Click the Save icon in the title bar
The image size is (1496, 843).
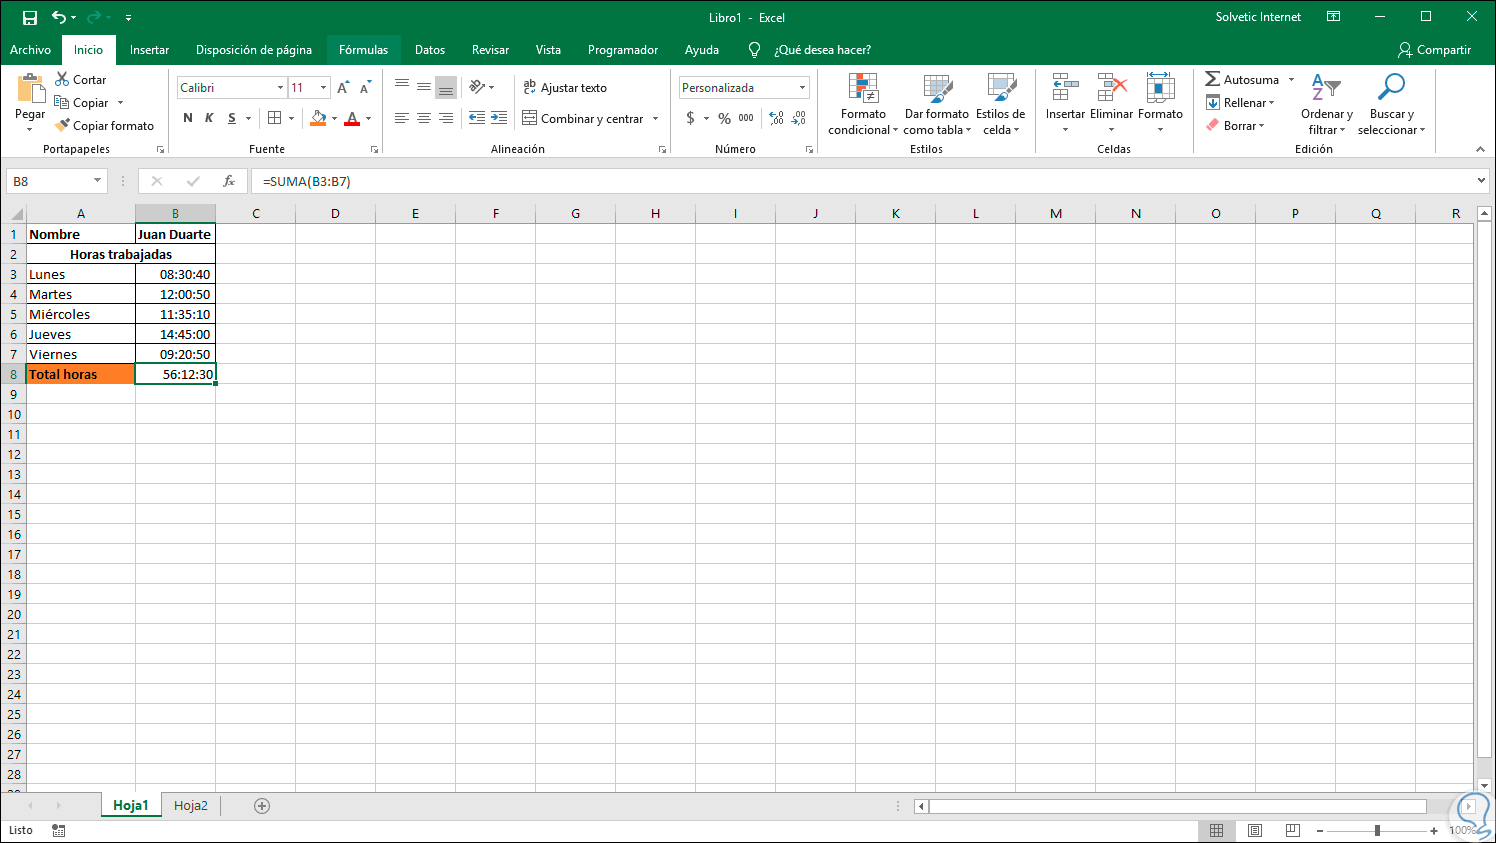tap(29, 18)
